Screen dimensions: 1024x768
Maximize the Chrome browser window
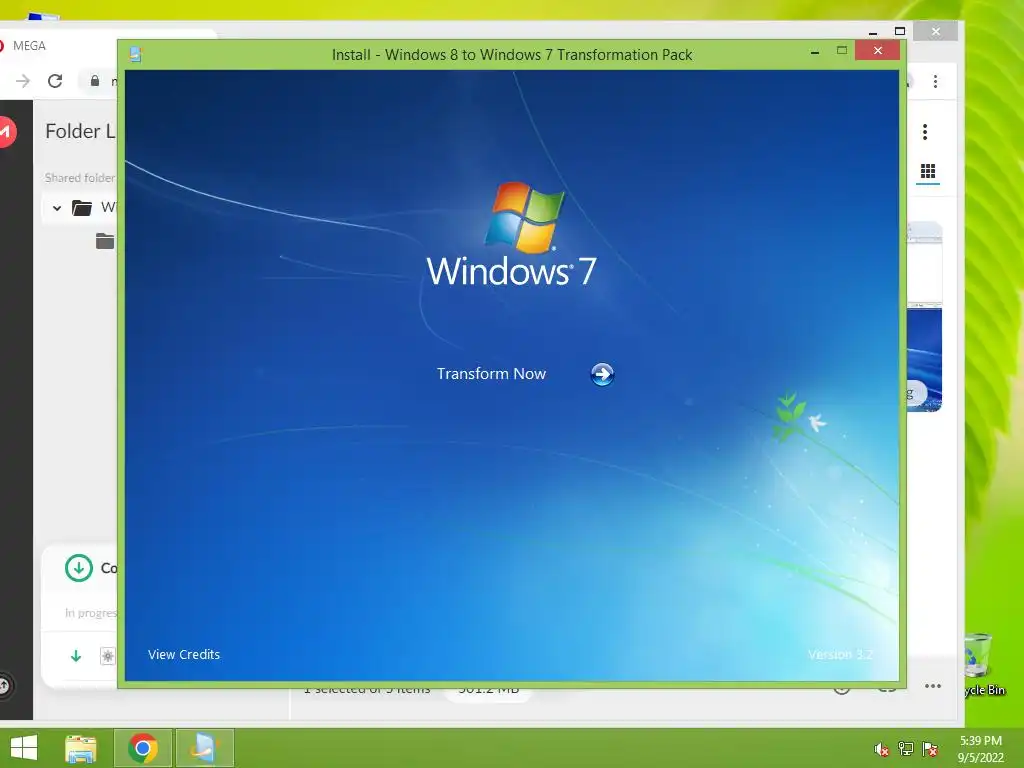pyautogui.click(x=900, y=31)
